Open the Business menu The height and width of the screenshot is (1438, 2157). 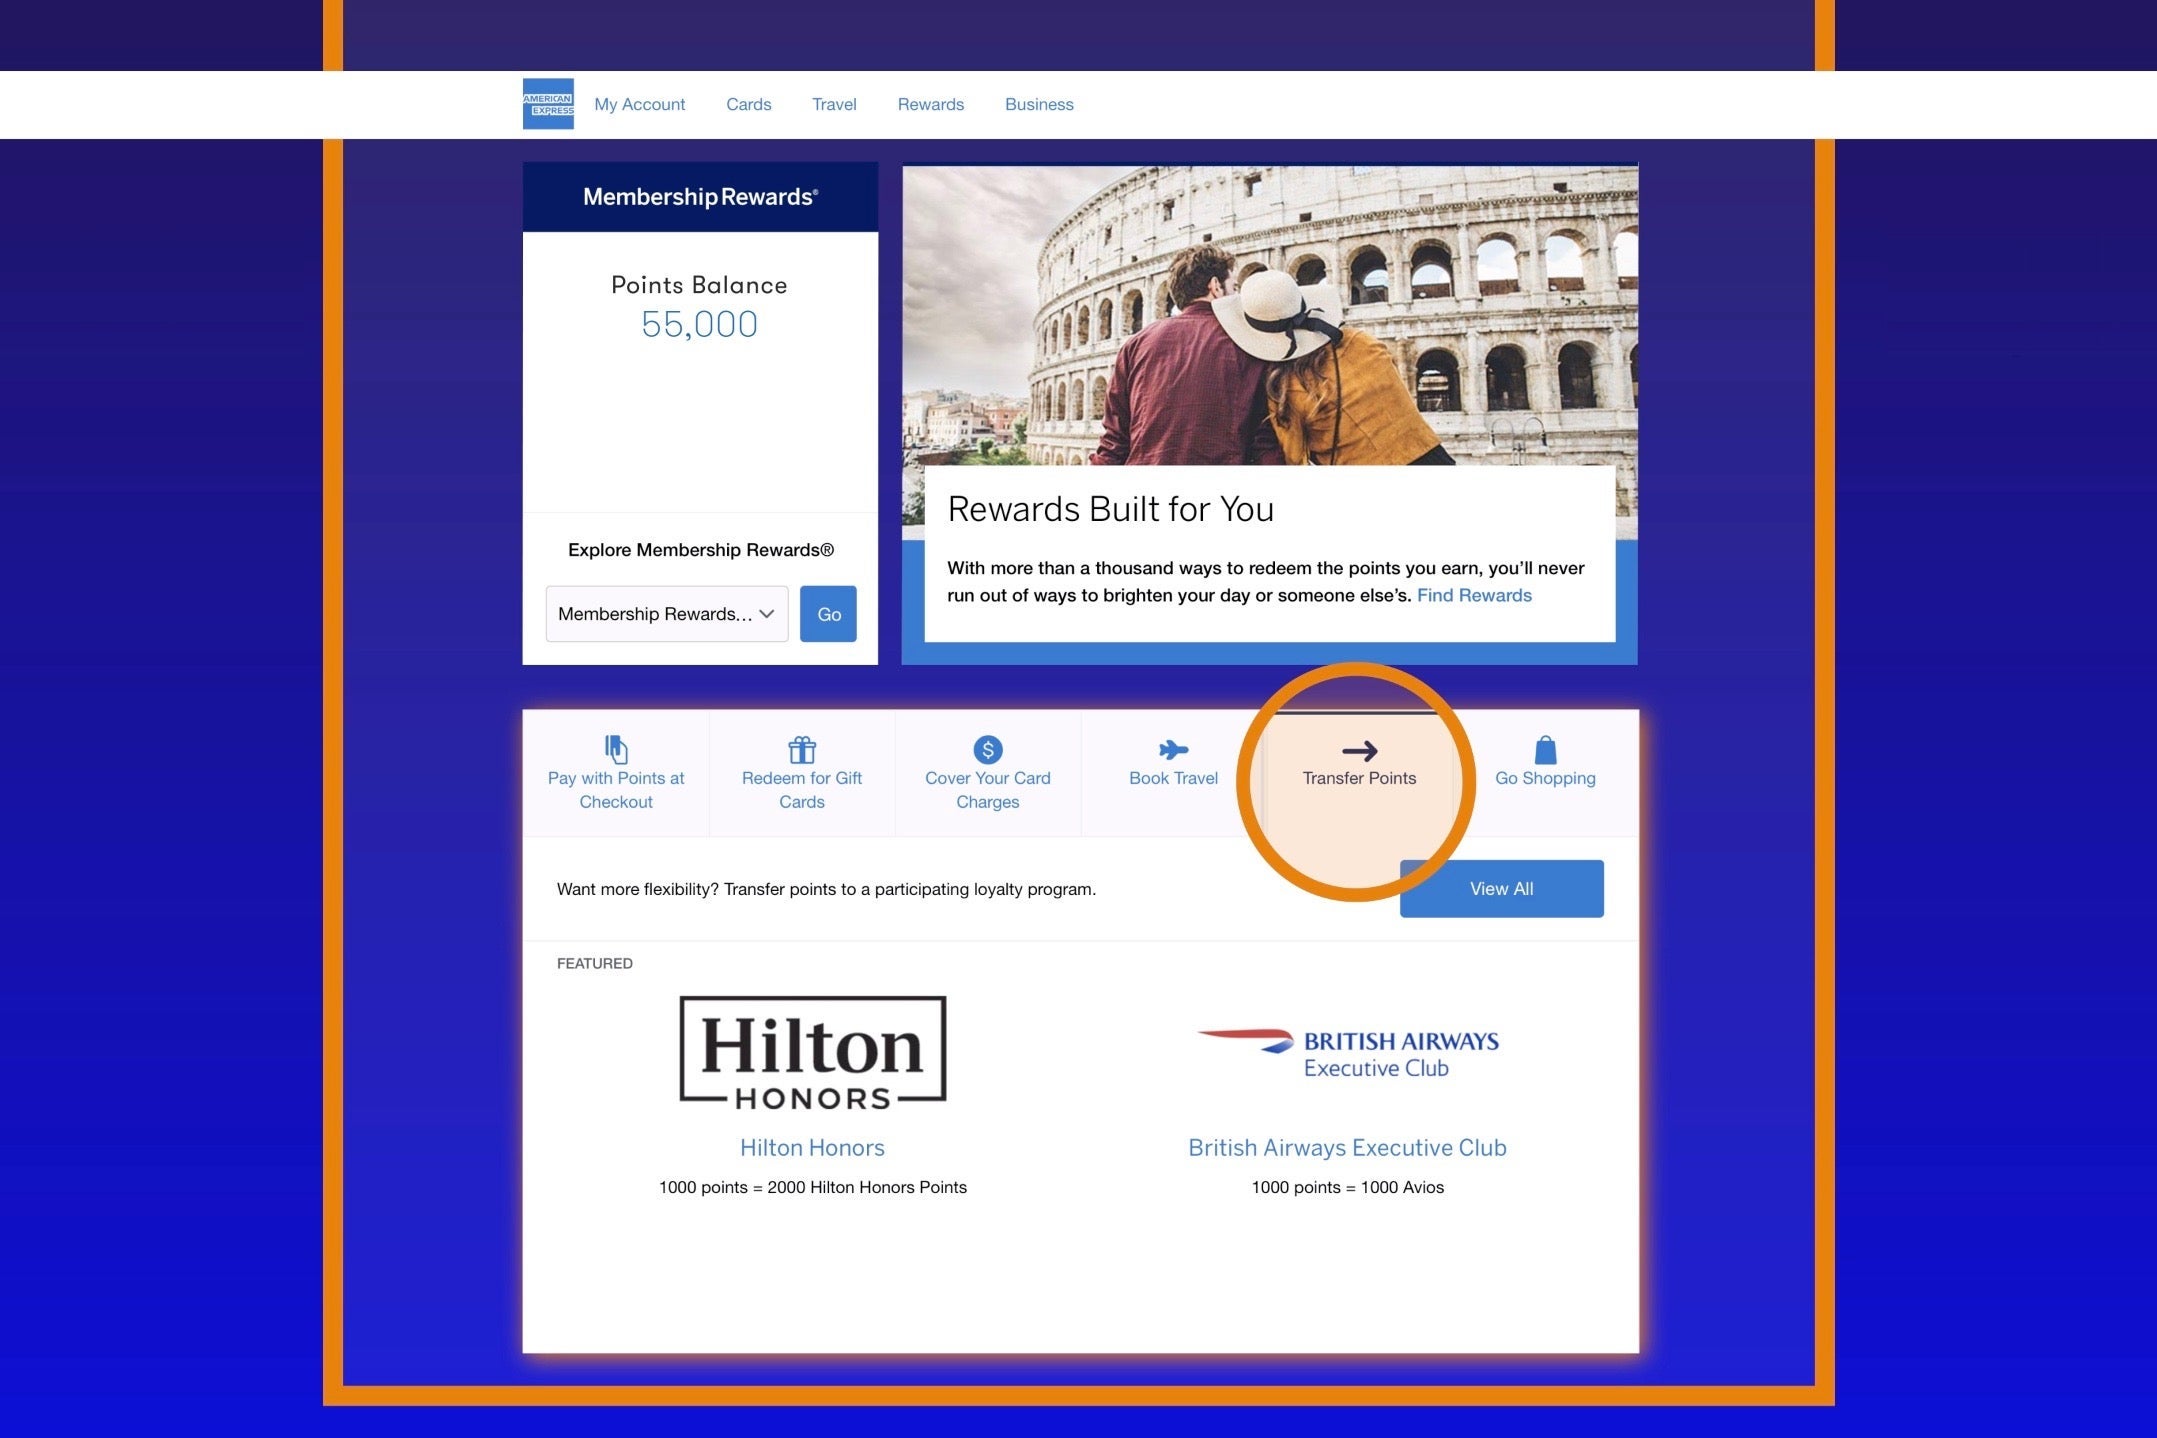point(1039,104)
